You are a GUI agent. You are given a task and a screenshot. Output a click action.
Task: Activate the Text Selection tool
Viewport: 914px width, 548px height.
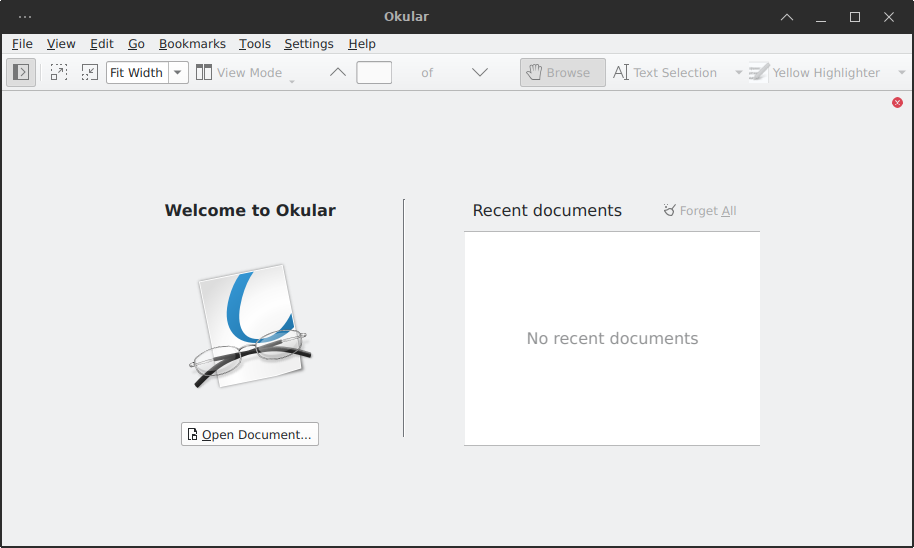pos(665,72)
